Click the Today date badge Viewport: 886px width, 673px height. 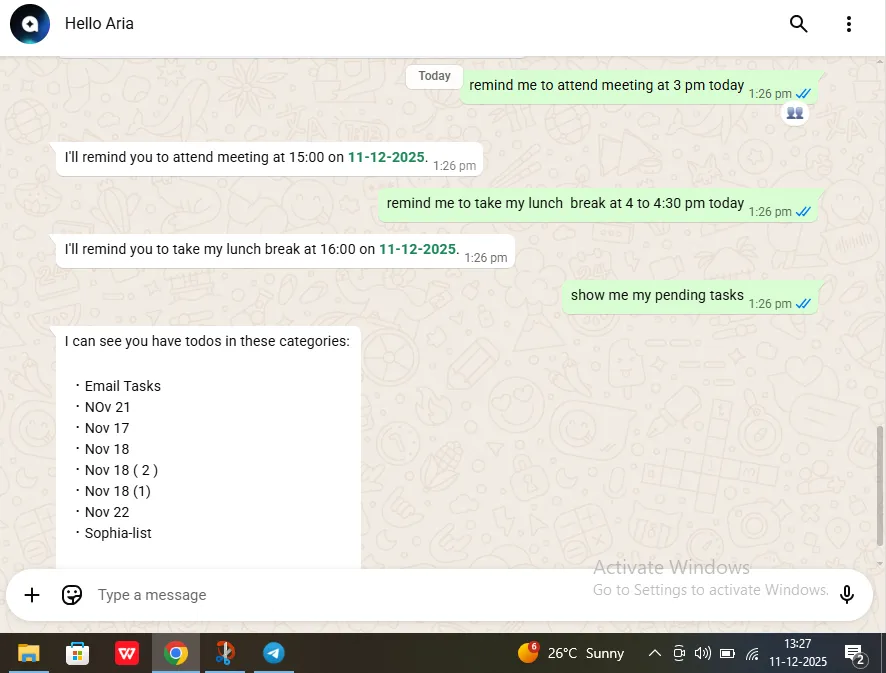tap(434, 76)
